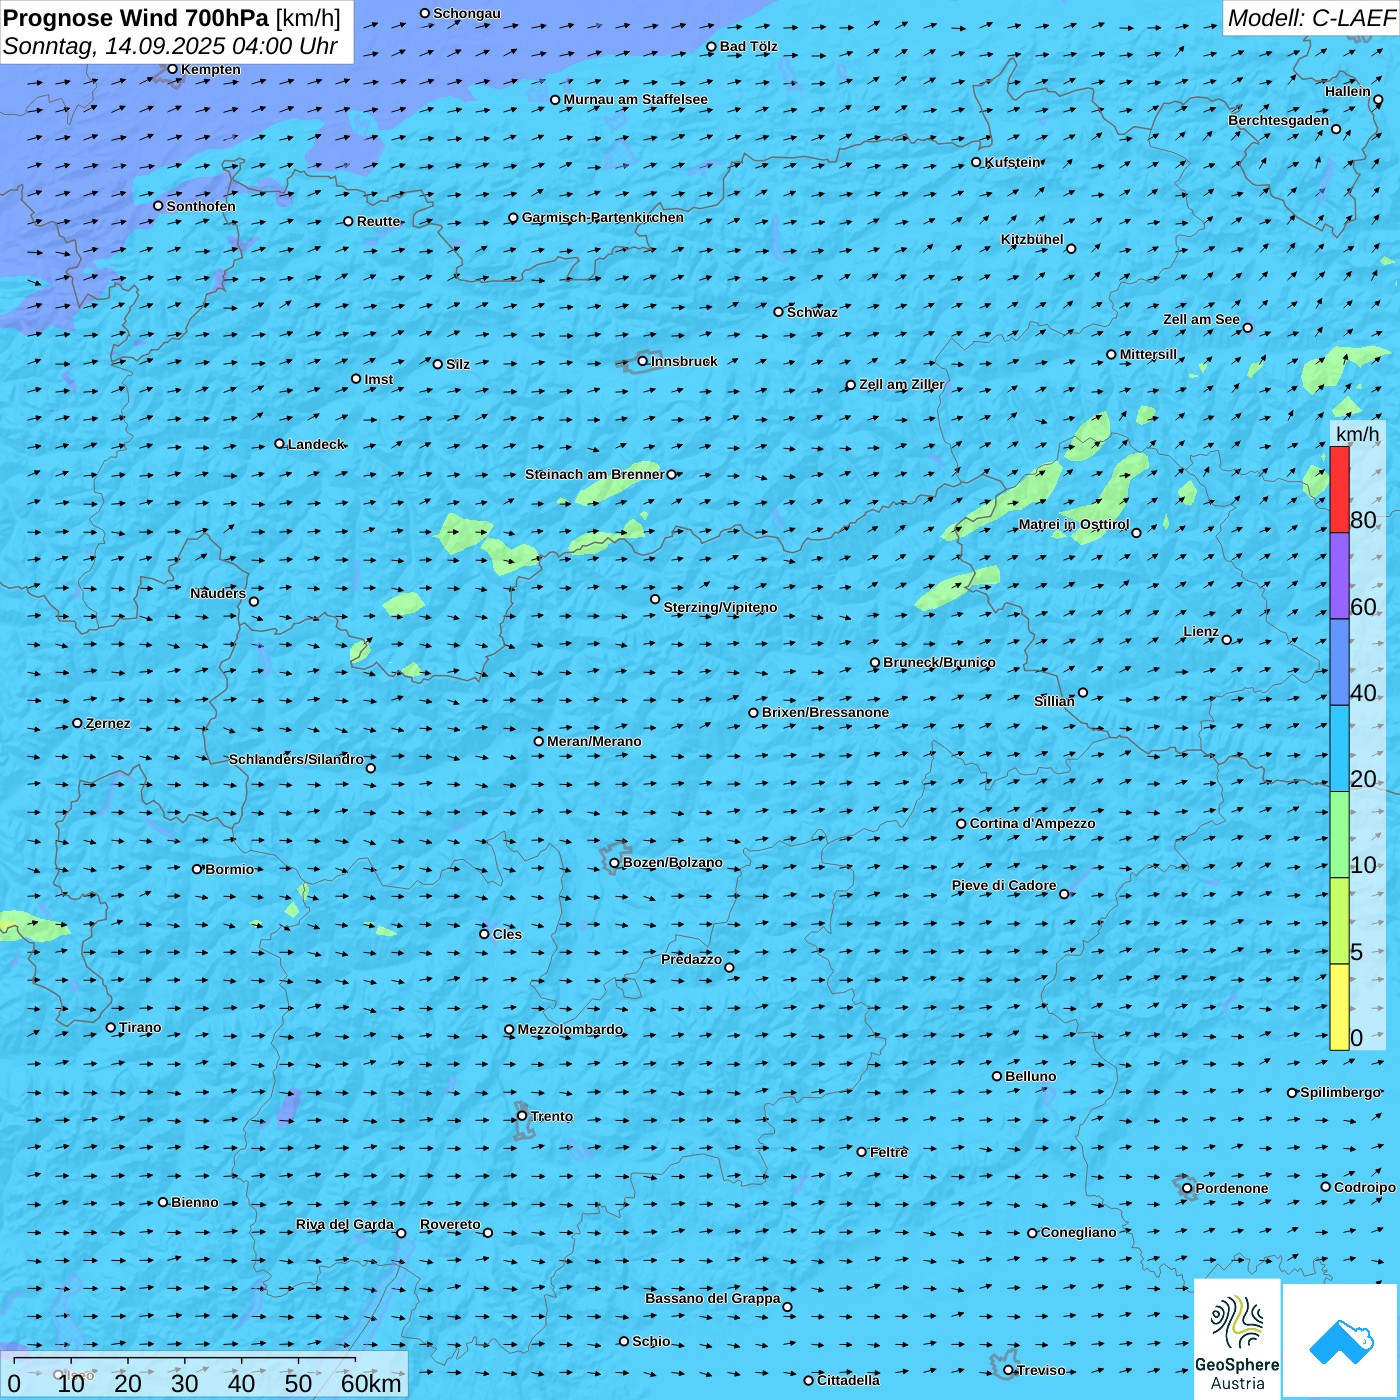The height and width of the screenshot is (1400, 1400).
Task: Select the 'Meran/Merano' label
Action: click(x=594, y=741)
